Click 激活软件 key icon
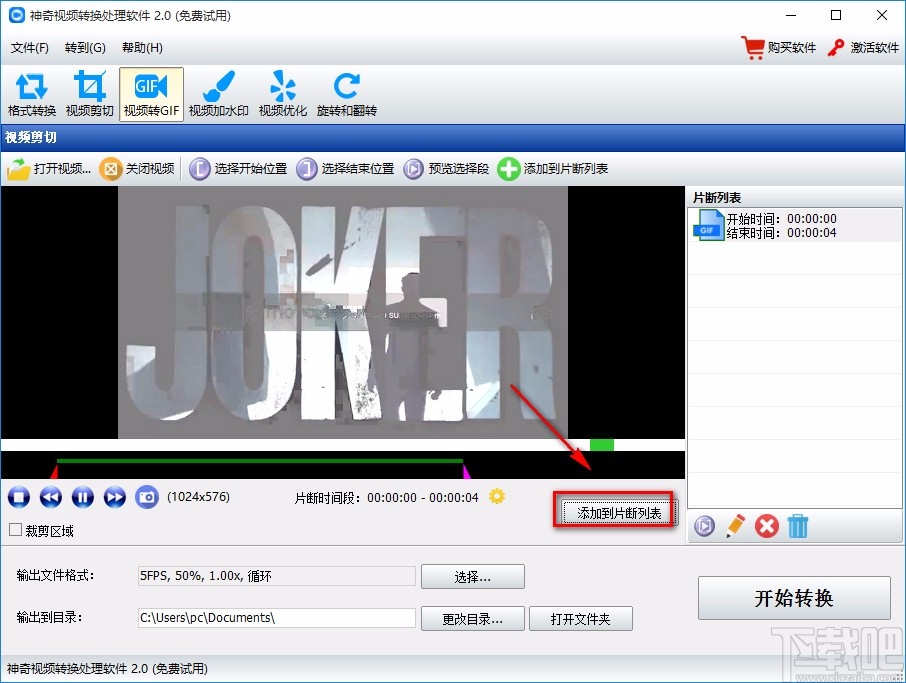The height and width of the screenshot is (683, 906). point(863,47)
